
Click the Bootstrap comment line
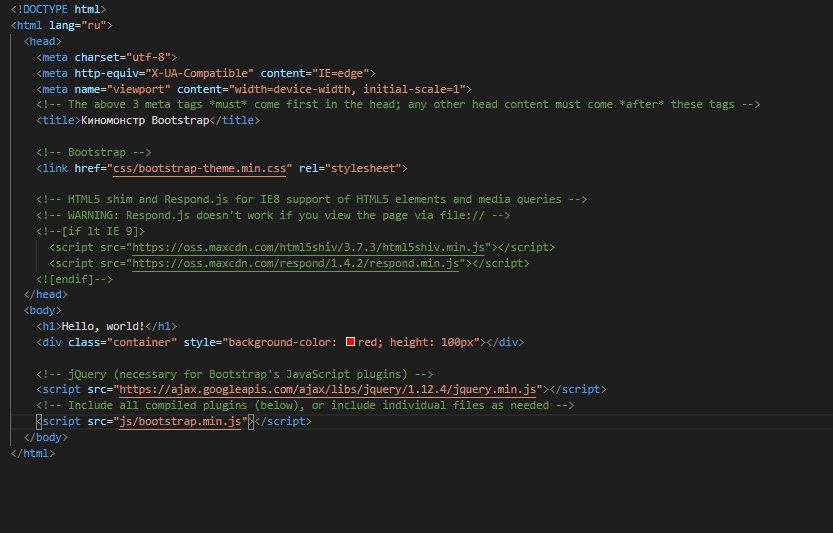(x=94, y=152)
